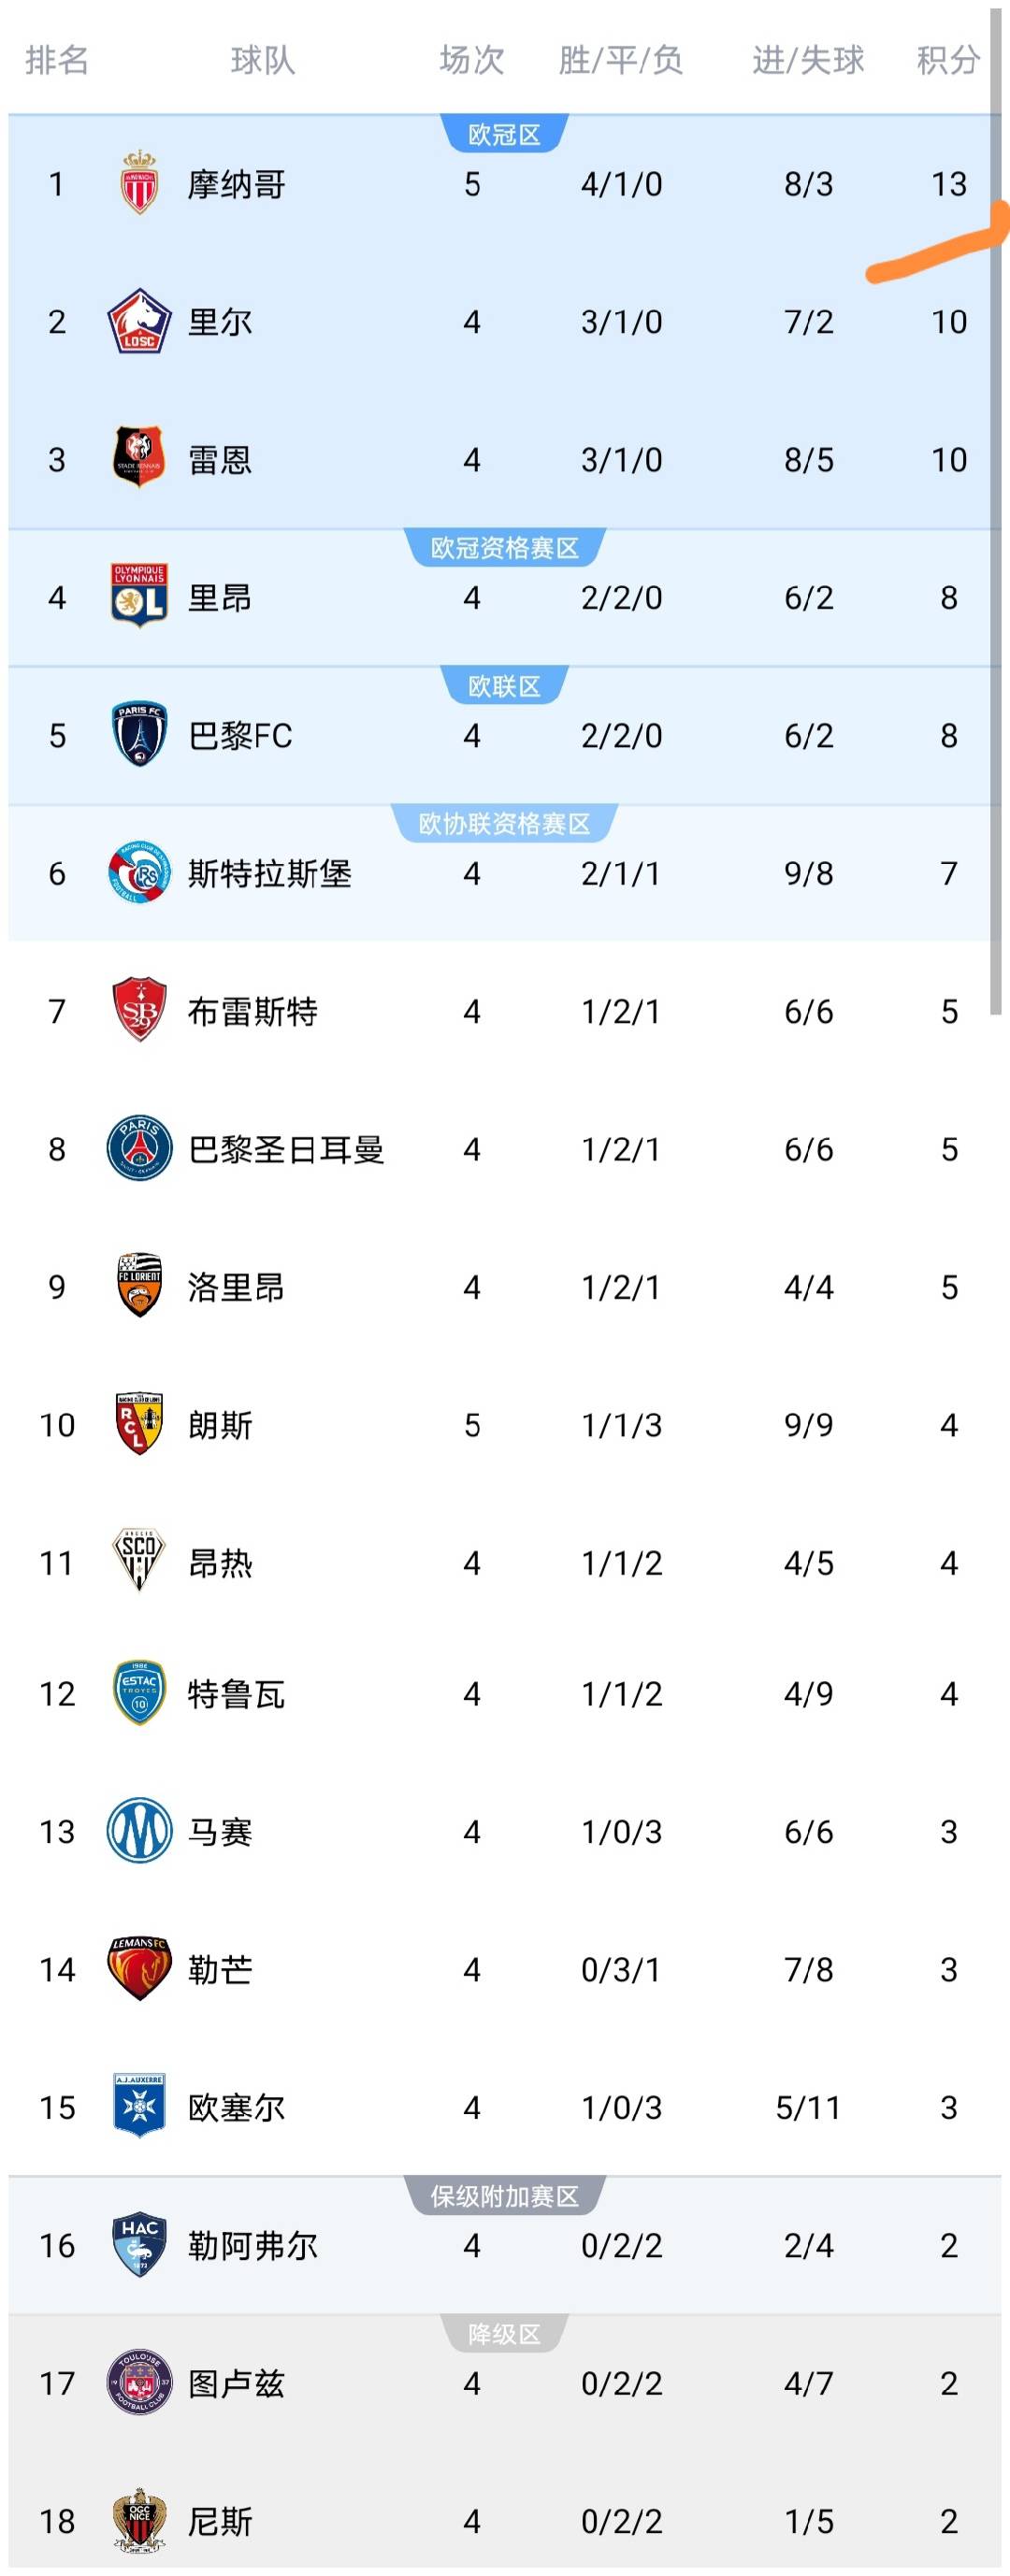This screenshot has width=1010, height=2576.
Task: Open team page for 布雷斯特
Action: point(253,1011)
